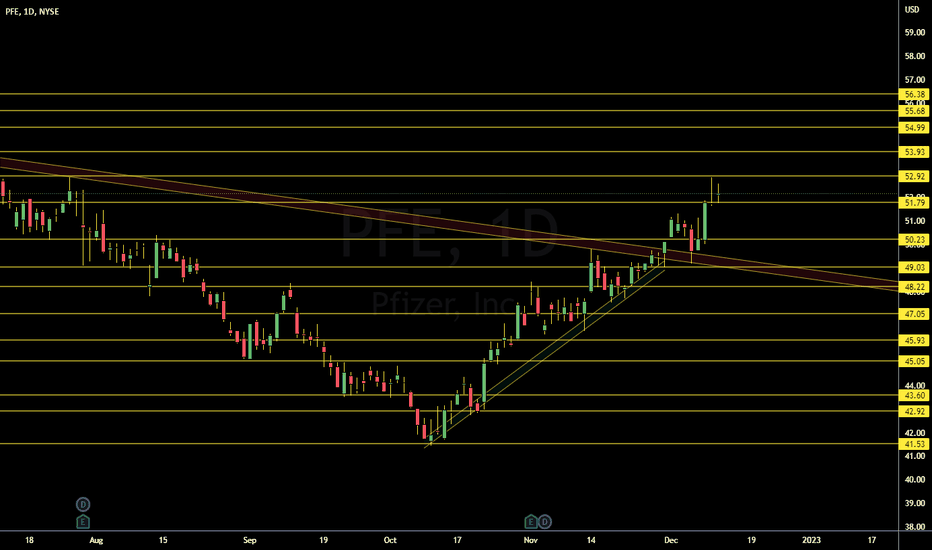Image resolution: width=932 pixels, height=550 pixels.
Task: Click the 39.00 price axis value
Action: pos(914,503)
